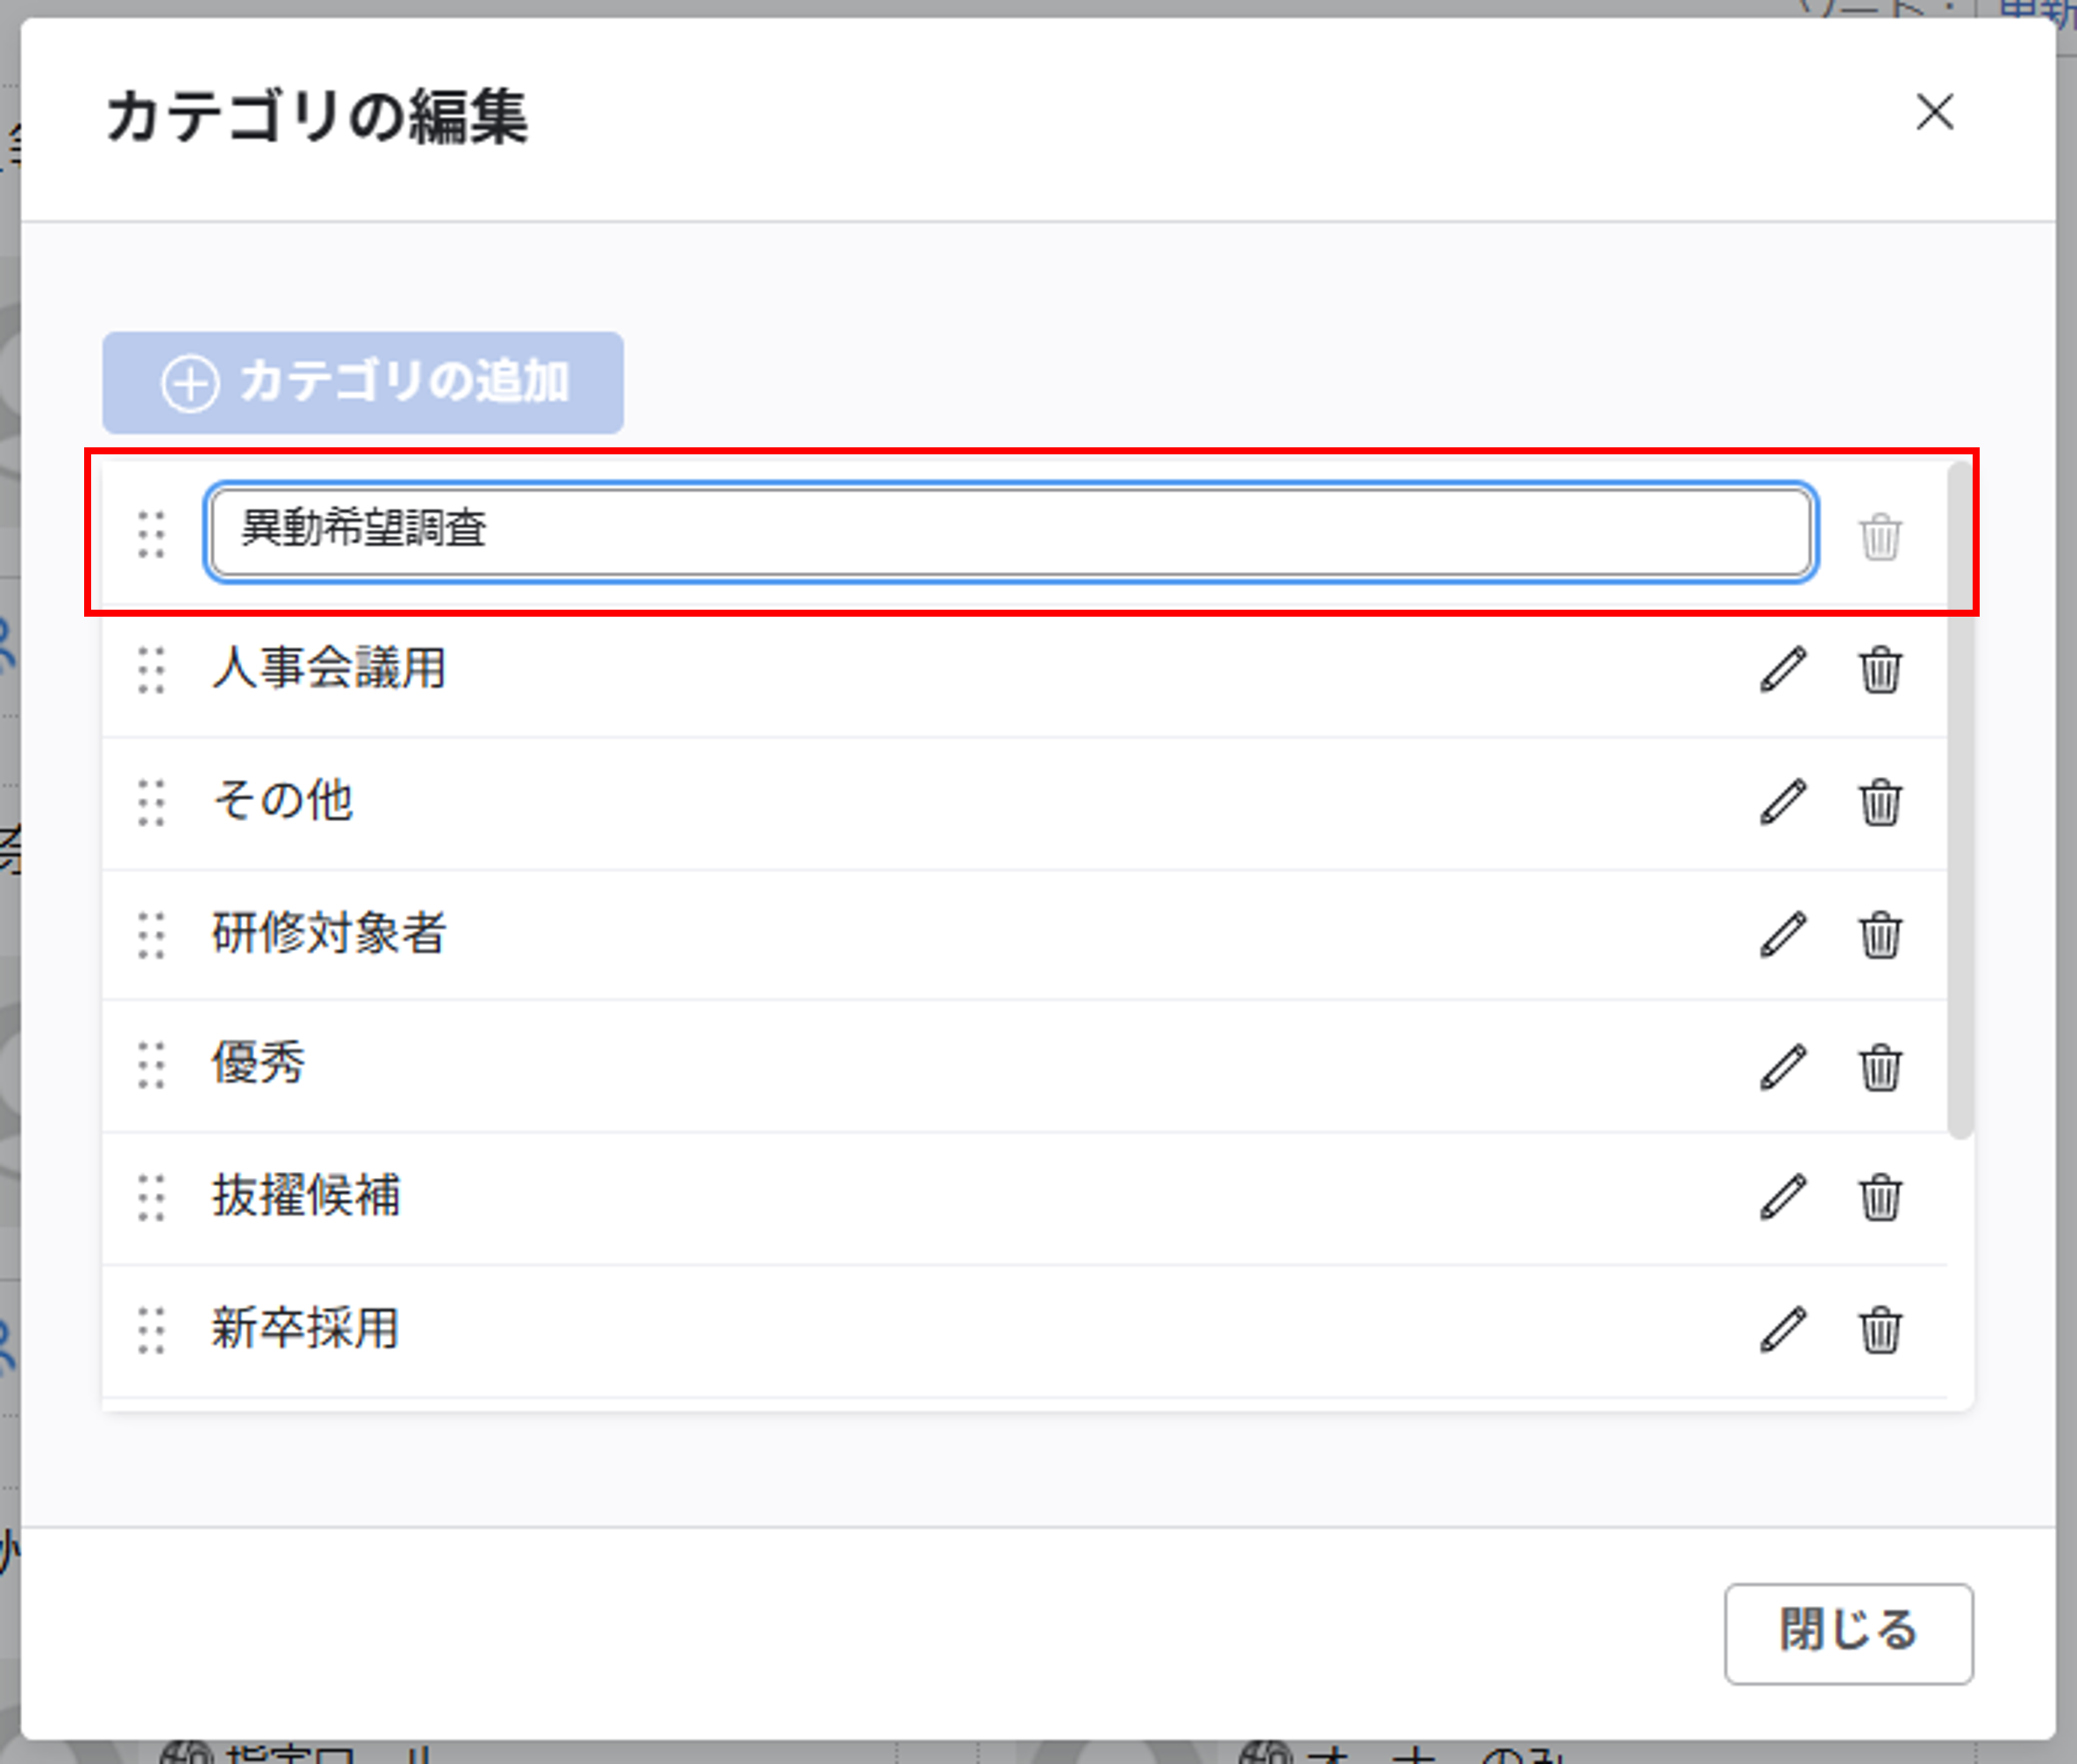The image size is (2077, 1764).
Task: Delete the 研修対象者 category
Action: (1880, 935)
